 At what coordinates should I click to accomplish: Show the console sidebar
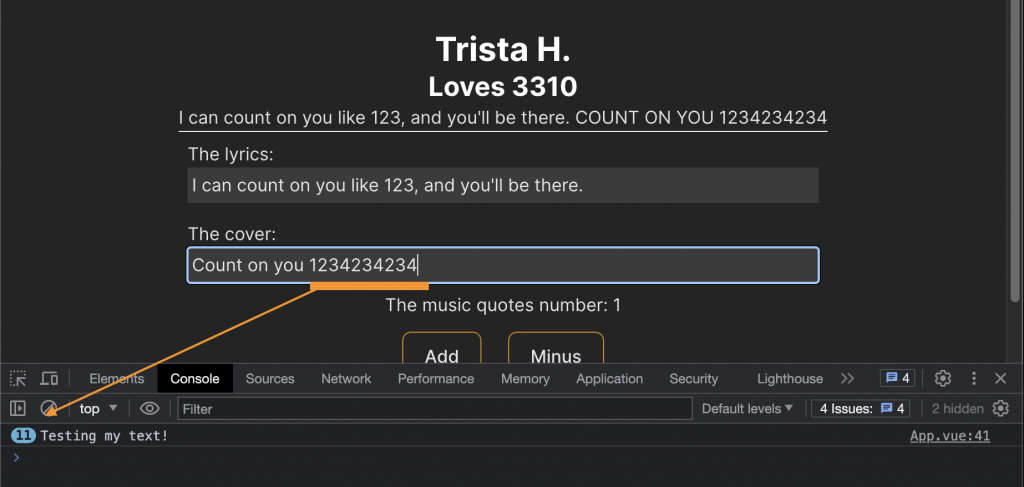(x=18, y=408)
